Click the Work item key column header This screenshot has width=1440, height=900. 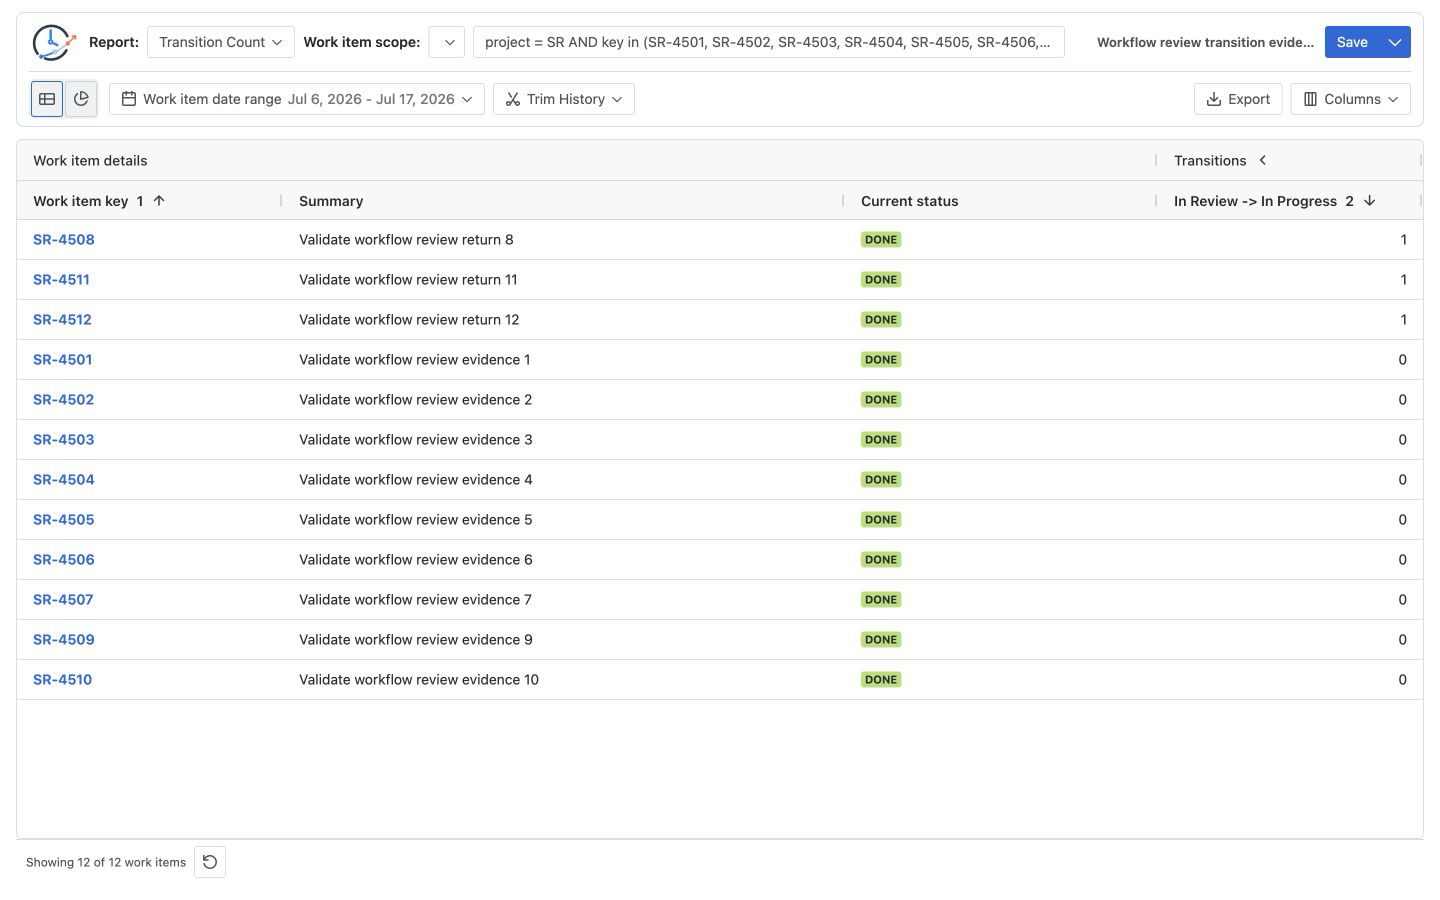pyautogui.click(x=148, y=201)
